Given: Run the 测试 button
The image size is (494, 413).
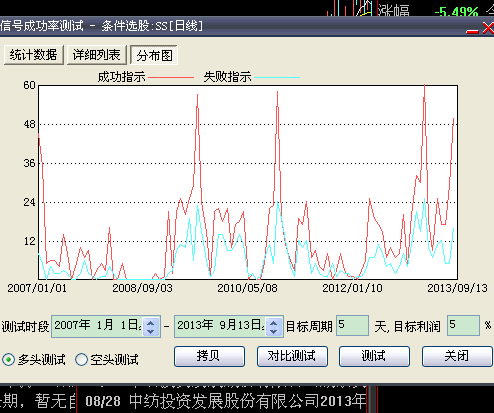Looking at the screenshot, I should coord(374,356).
